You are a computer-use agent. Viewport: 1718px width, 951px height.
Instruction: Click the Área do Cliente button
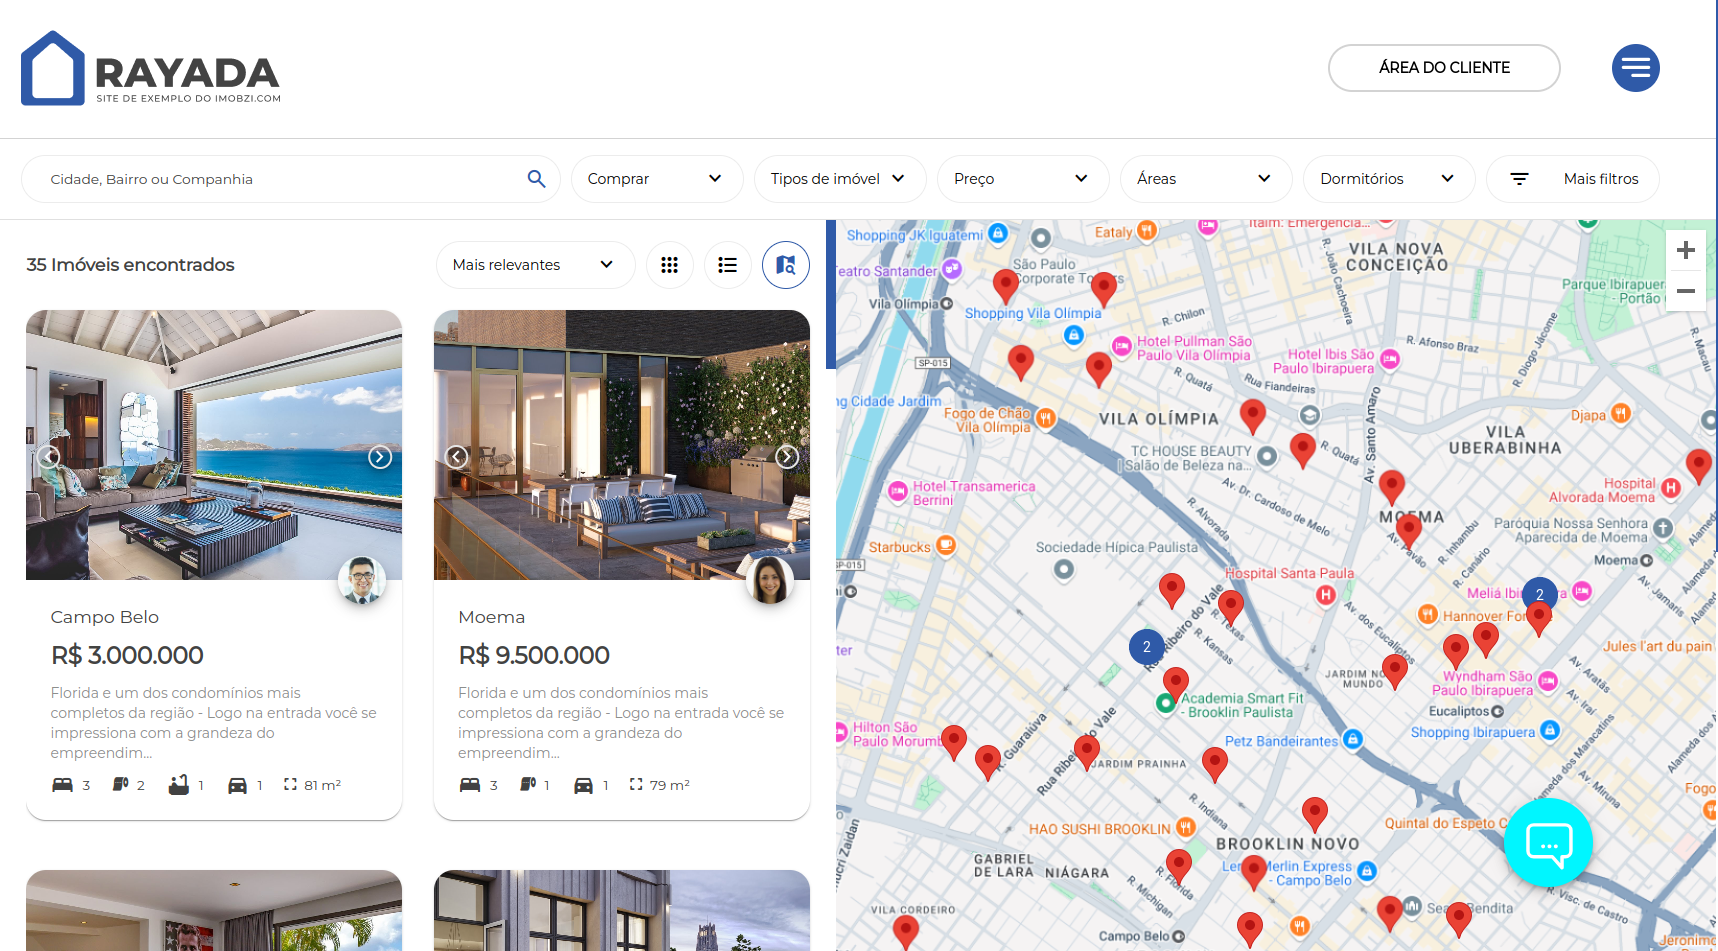[x=1444, y=68]
